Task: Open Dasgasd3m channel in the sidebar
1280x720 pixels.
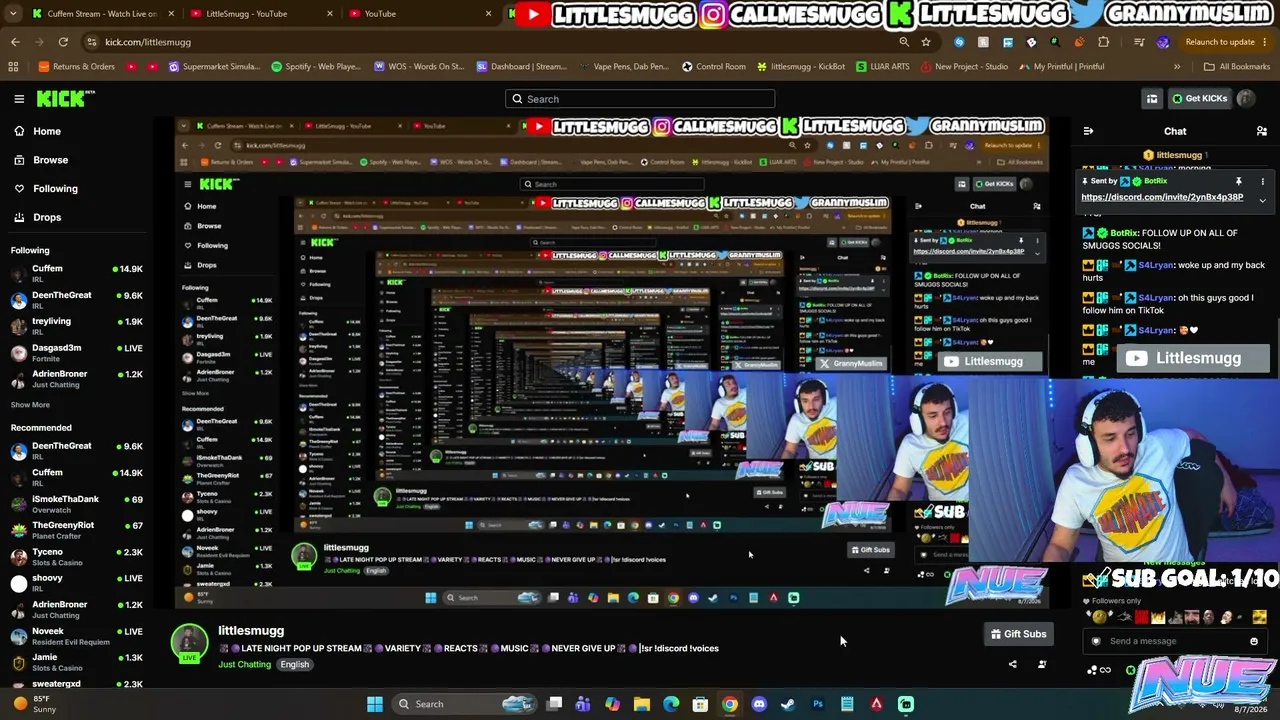Action: point(76,352)
